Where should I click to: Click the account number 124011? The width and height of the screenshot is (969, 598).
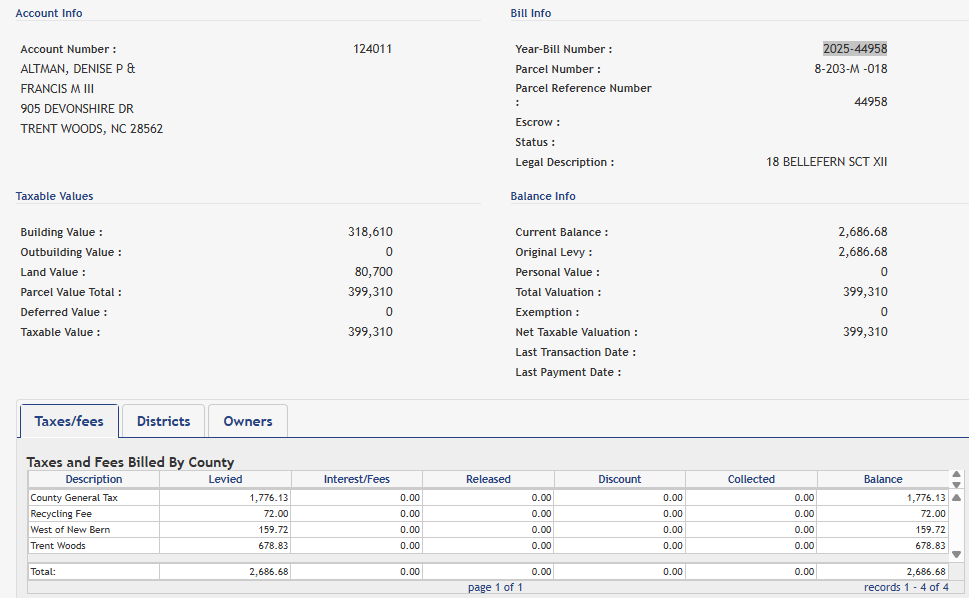(372, 49)
